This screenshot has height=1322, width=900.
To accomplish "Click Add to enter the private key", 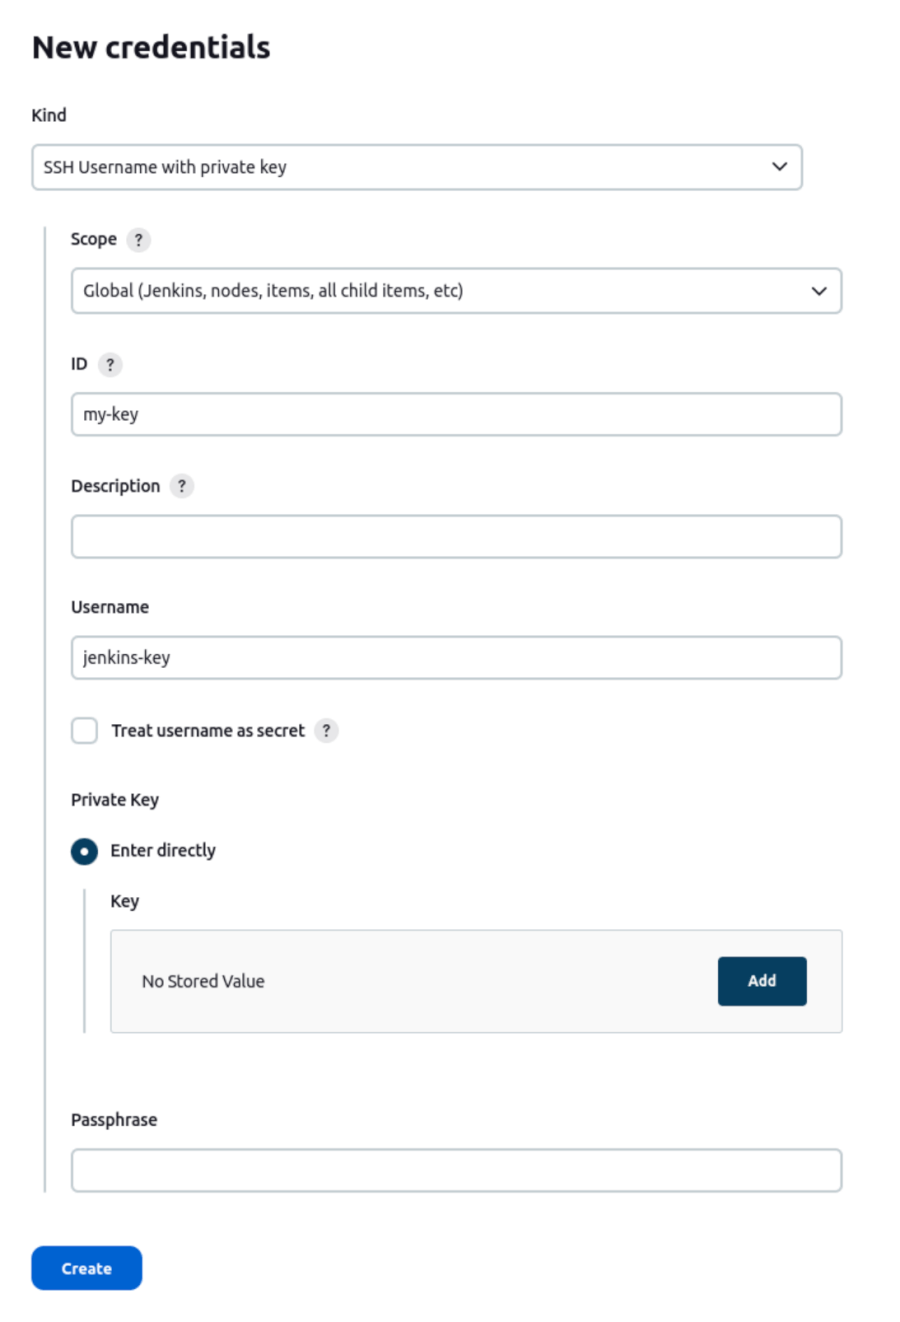I will coord(762,981).
